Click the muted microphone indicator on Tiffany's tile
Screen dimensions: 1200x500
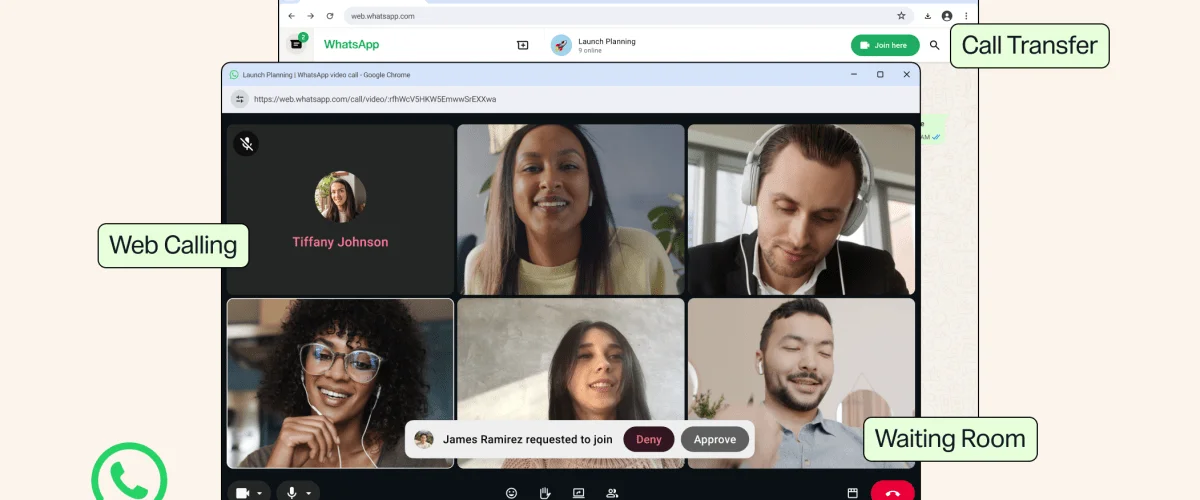[246, 143]
